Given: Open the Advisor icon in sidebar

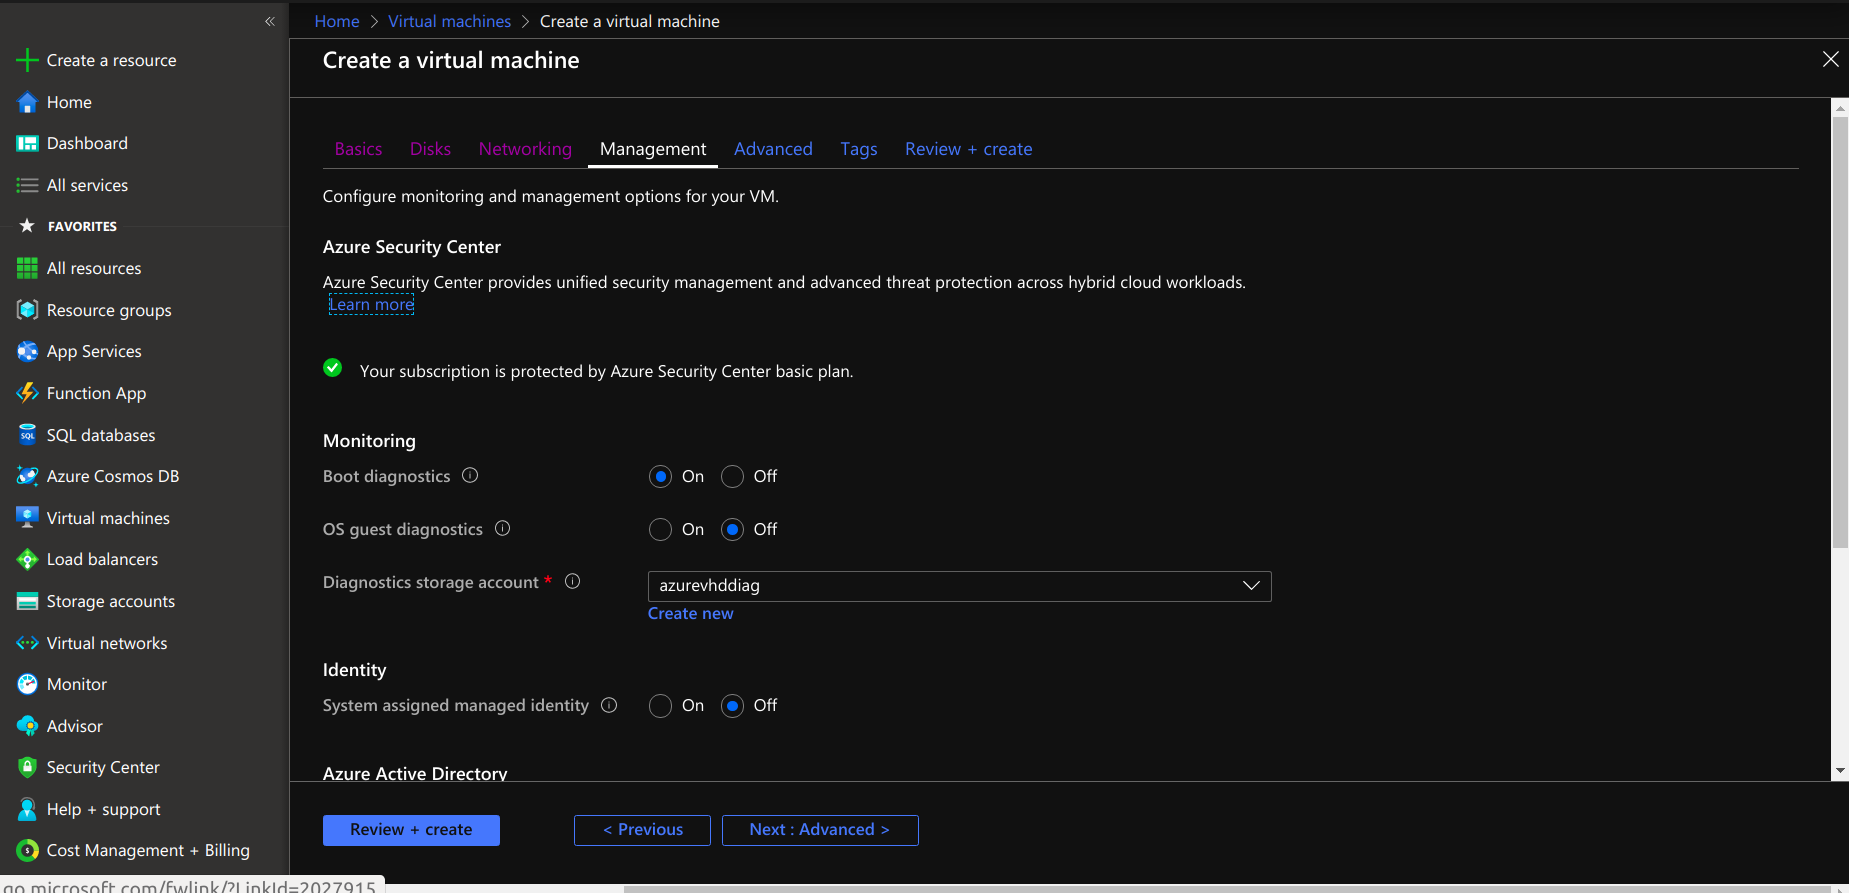Looking at the screenshot, I should click(x=27, y=726).
